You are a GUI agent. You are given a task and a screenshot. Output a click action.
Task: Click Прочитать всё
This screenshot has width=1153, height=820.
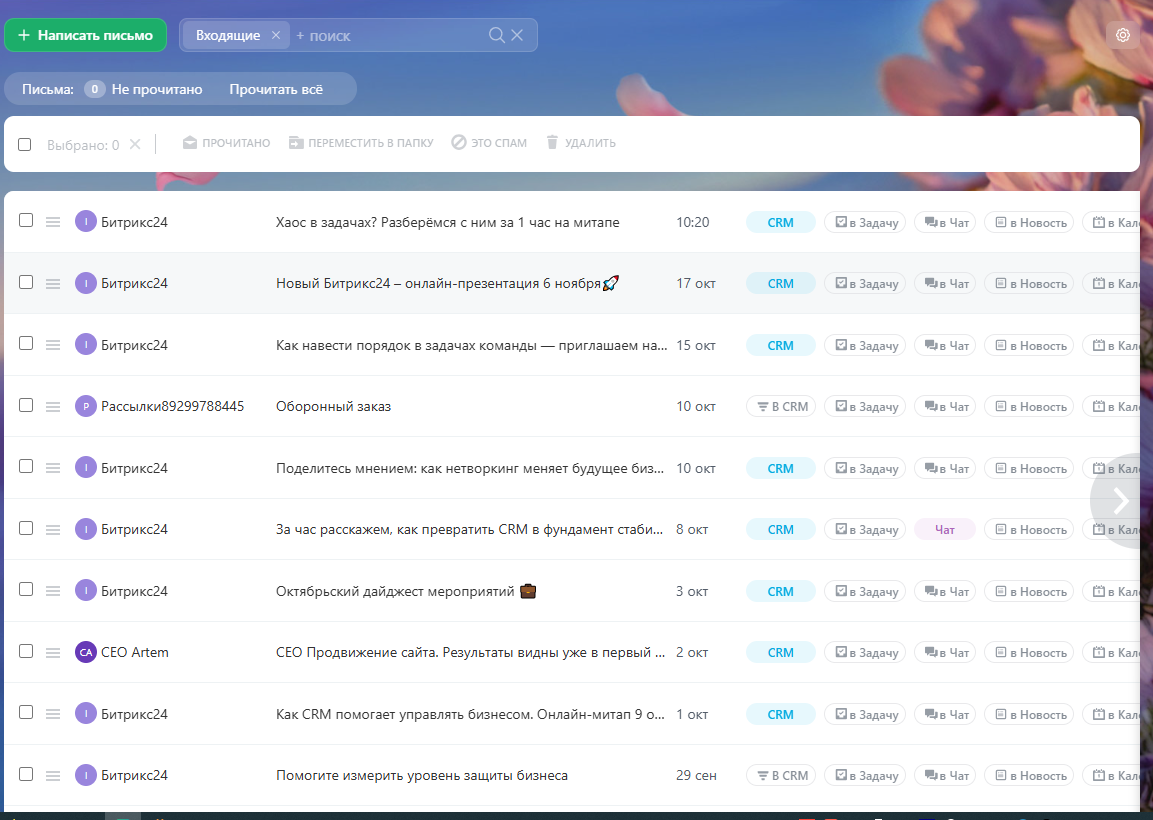coord(276,89)
